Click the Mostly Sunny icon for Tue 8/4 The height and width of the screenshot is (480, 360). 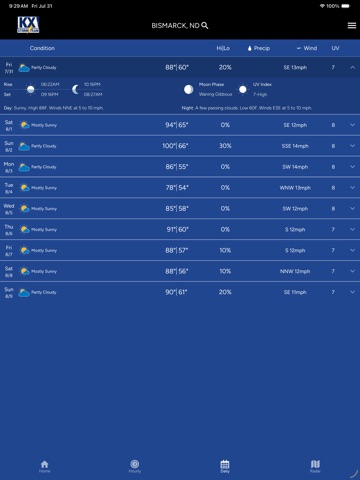tap(25, 188)
